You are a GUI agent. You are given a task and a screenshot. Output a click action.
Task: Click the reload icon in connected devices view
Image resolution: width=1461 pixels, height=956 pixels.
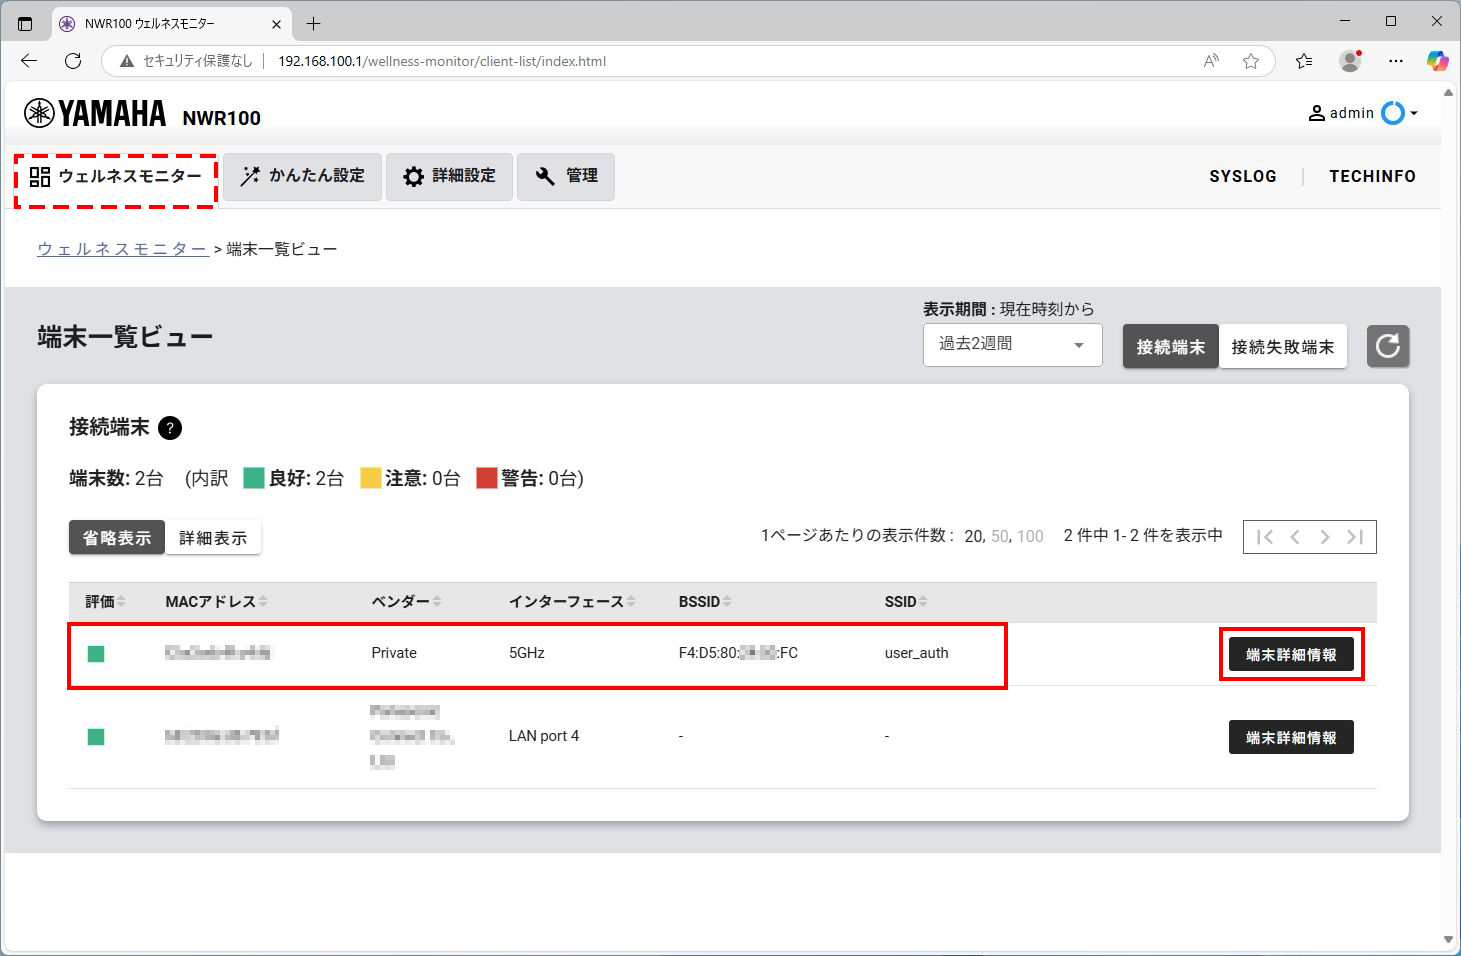[x=1387, y=346]
